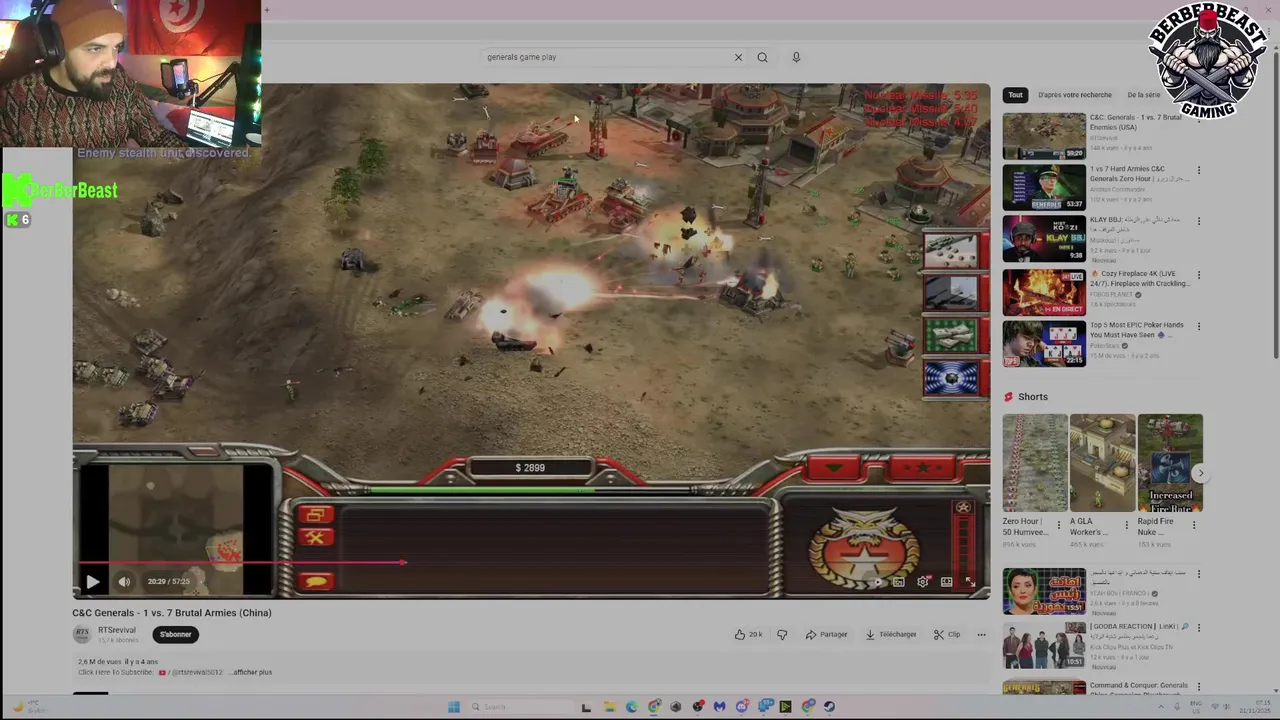
Task: Open the KLAY BBJ video thumbnail
Action: [1044, 238]
